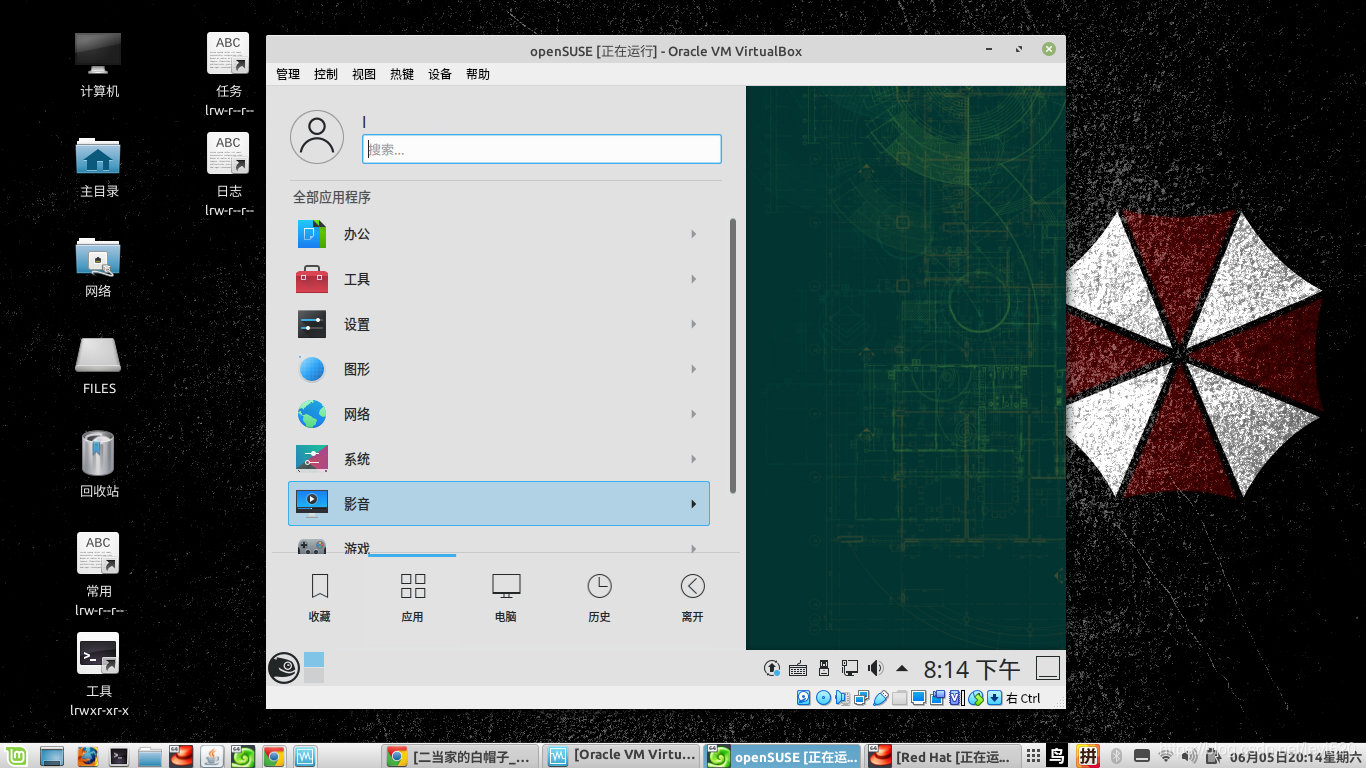Expand the 工具 category arrow
Viewport: 1366px width, 768px height.
tap(693, 279)
